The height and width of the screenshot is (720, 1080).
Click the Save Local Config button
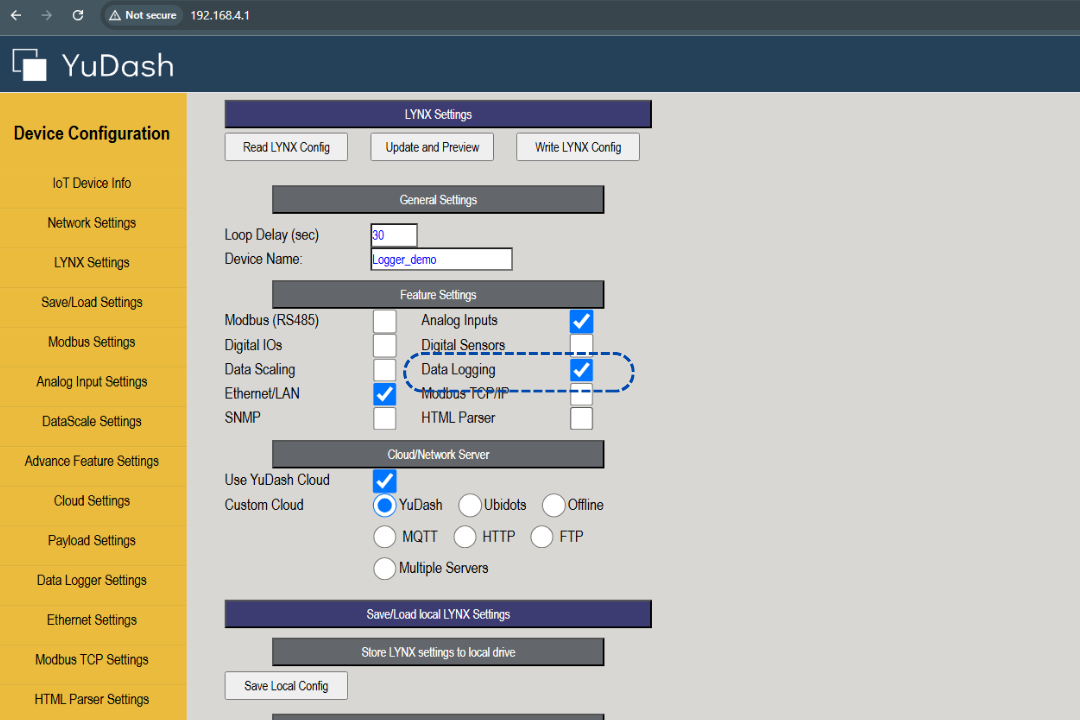pos(286,686)
